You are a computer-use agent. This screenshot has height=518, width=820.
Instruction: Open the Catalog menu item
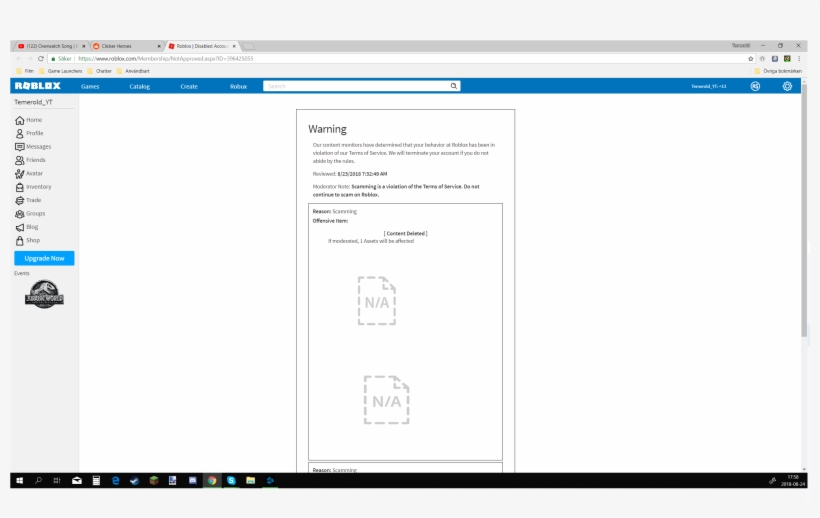coord(140,86)
